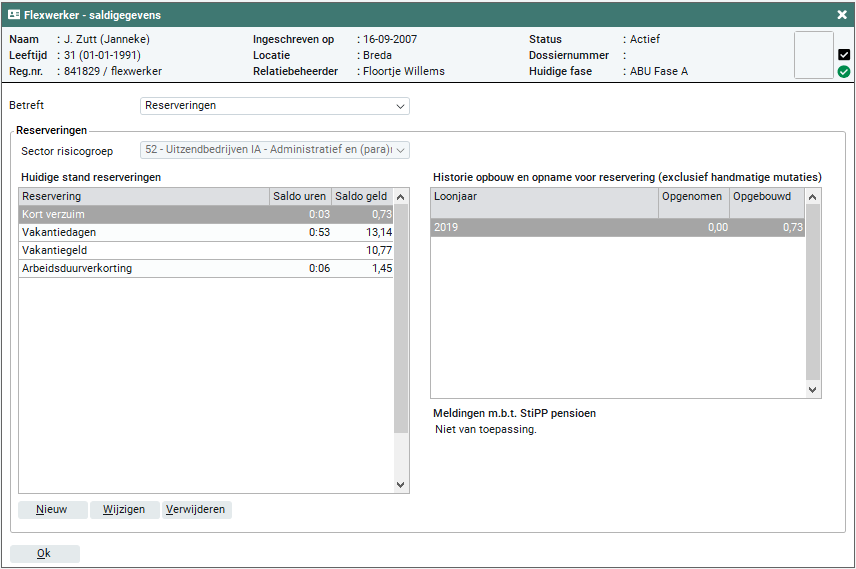The height and width of the screenshot is (569, 856).
Task: Click the green circle checkmark status icon
Action: coord(844,72)
